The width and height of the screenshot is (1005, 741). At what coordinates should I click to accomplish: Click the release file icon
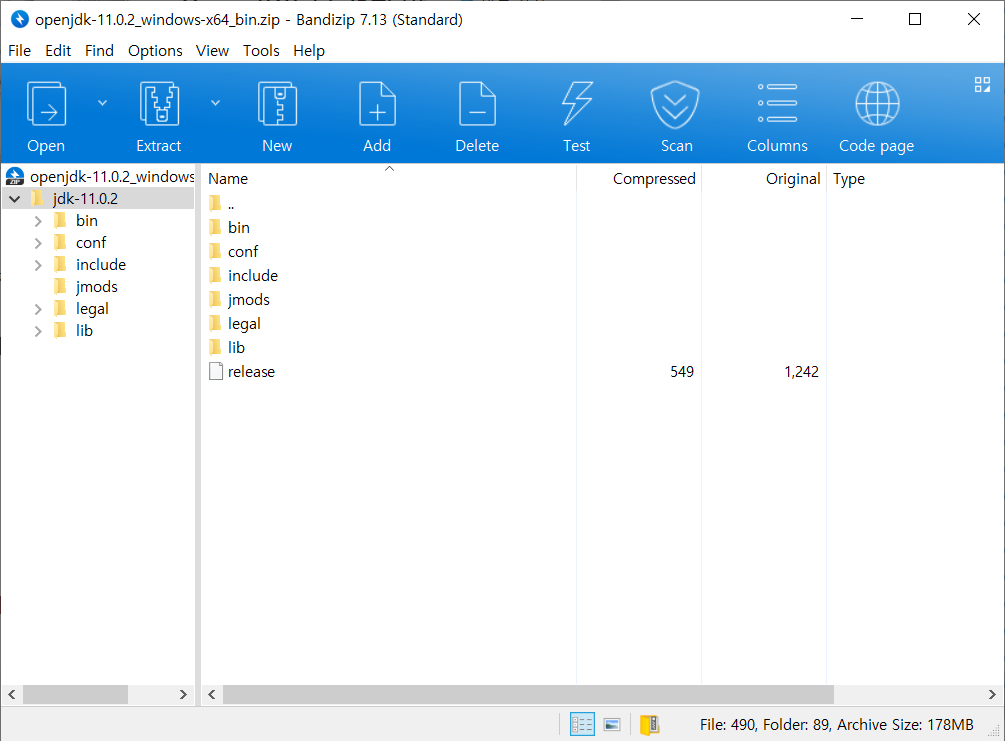216,371
